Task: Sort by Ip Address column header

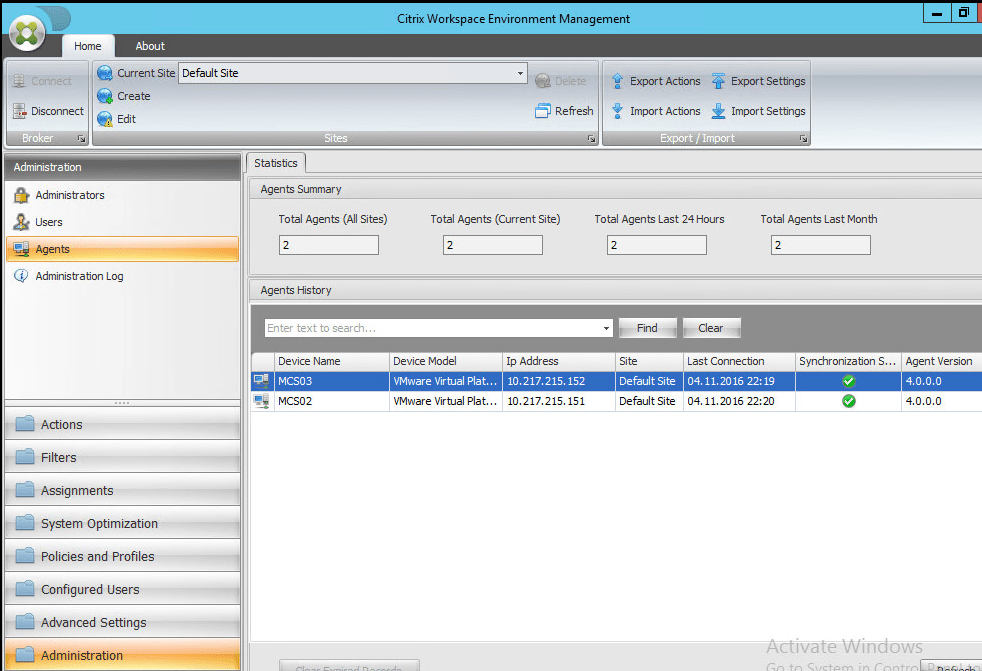Action: 559,361
